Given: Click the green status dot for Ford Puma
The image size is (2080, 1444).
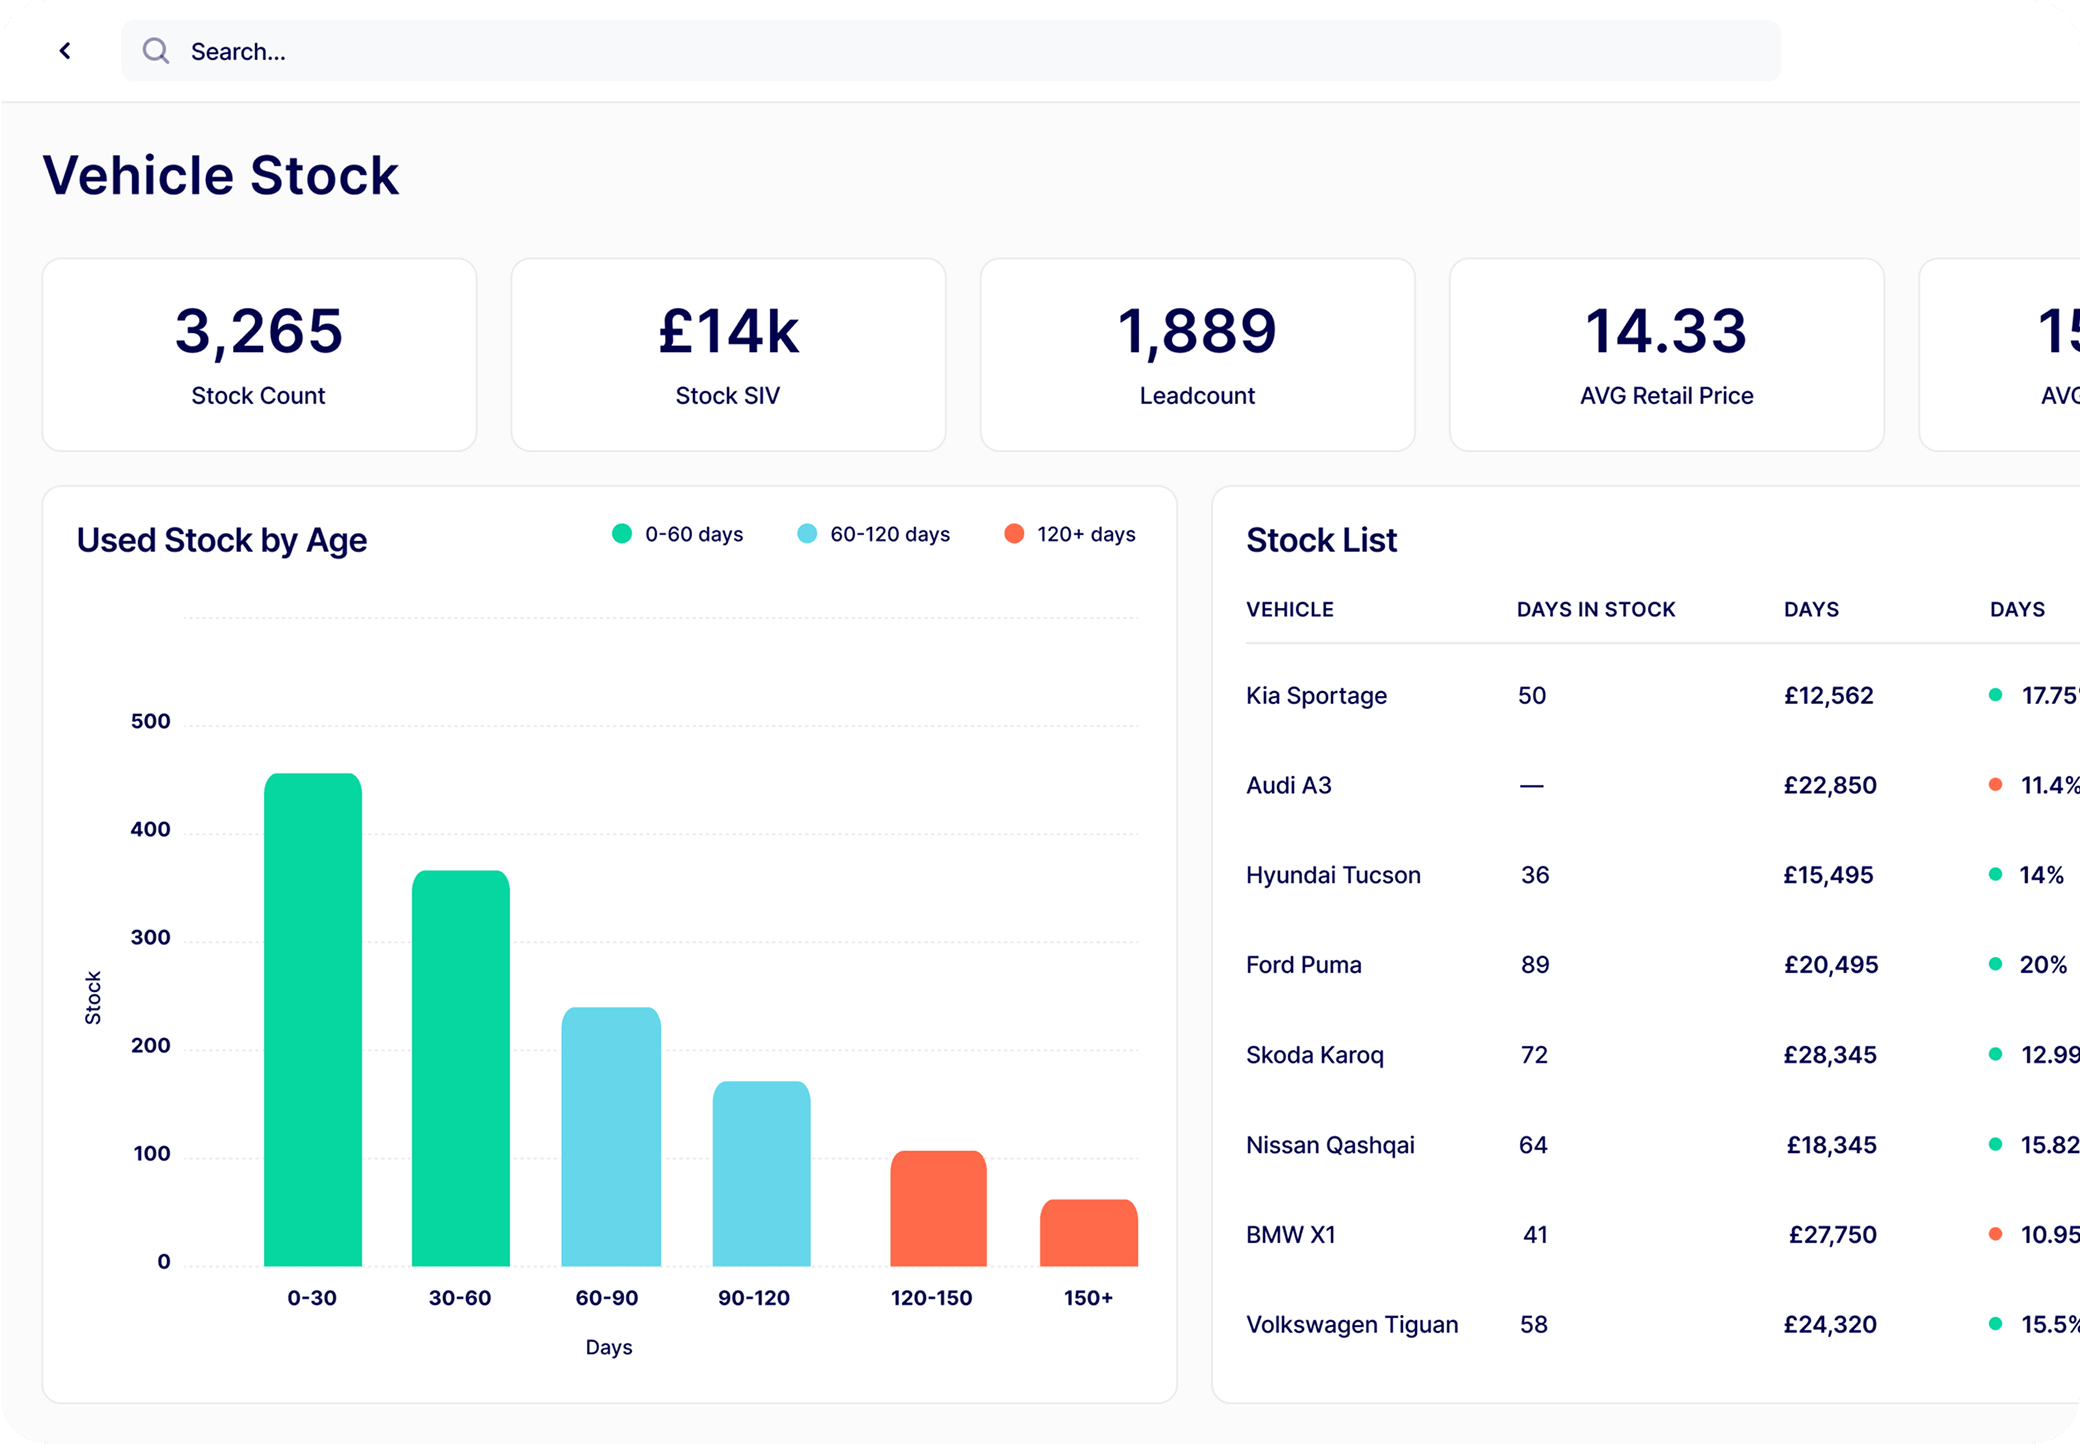Looking at the screenshot, I should [1995, 964].
